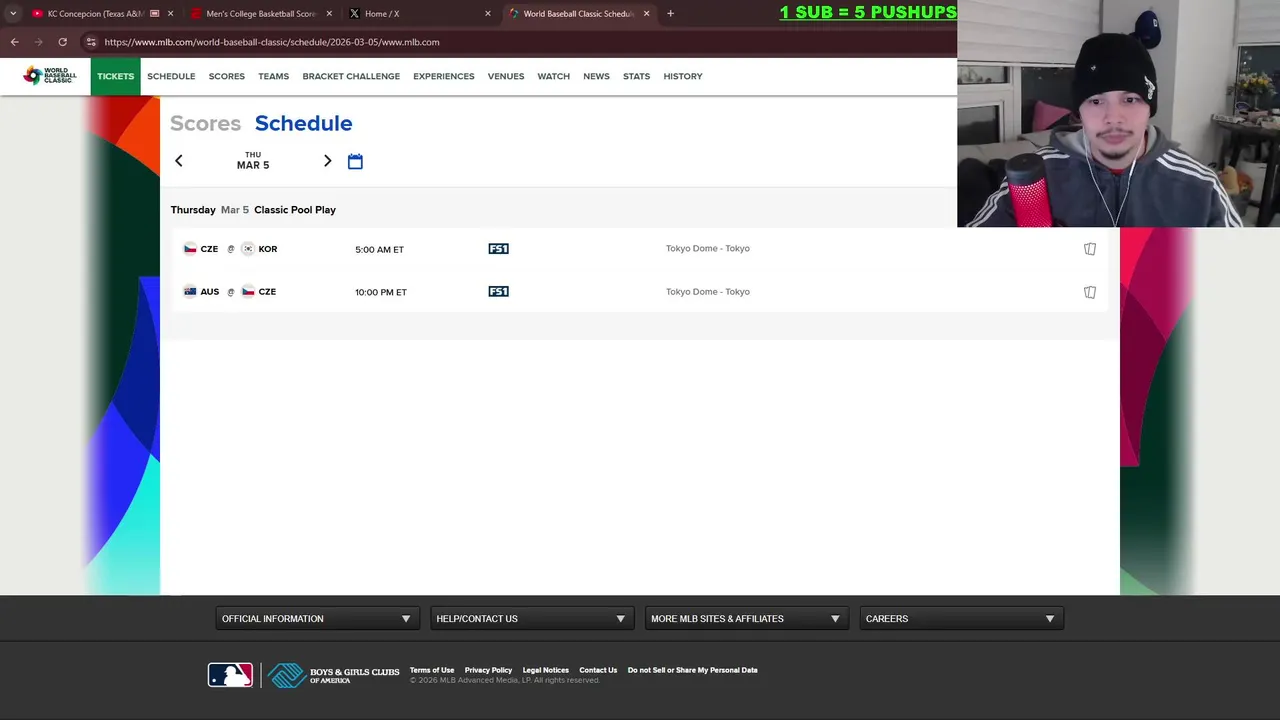Expand More MLB Sites & Affiliates dropdown

[x=746, y=619]
